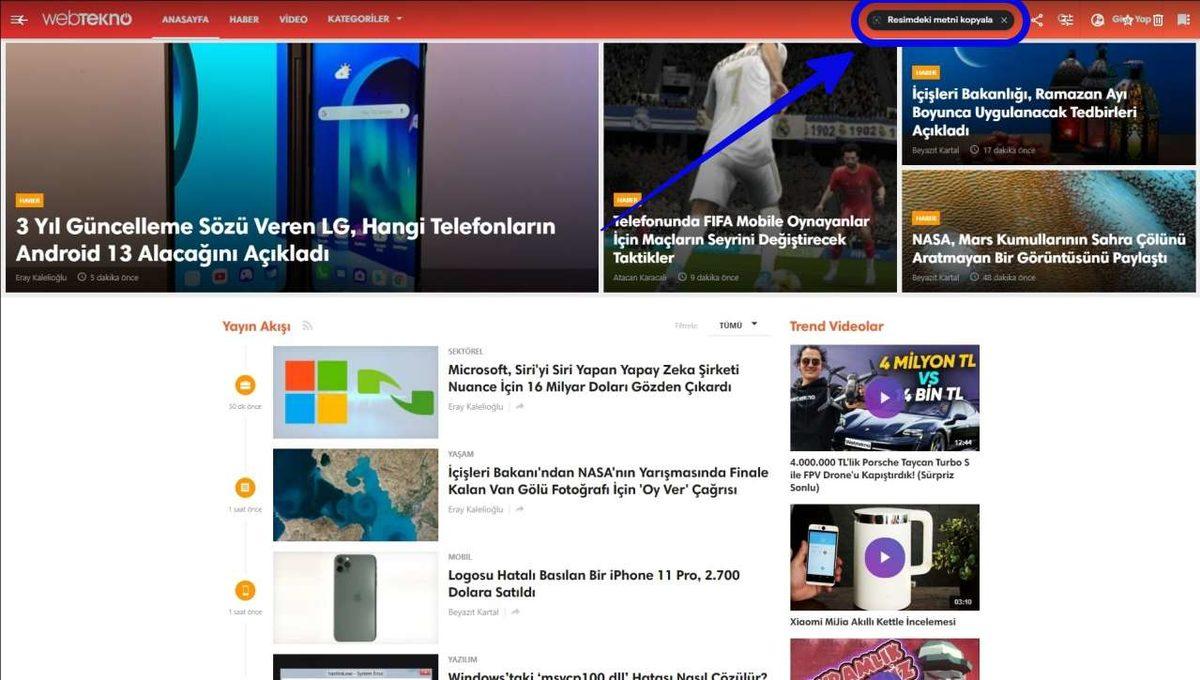The width and height of the screenshot is (1200, 680).
Task: Click the bookmark icon at top right
Action: click(1127, 19)
